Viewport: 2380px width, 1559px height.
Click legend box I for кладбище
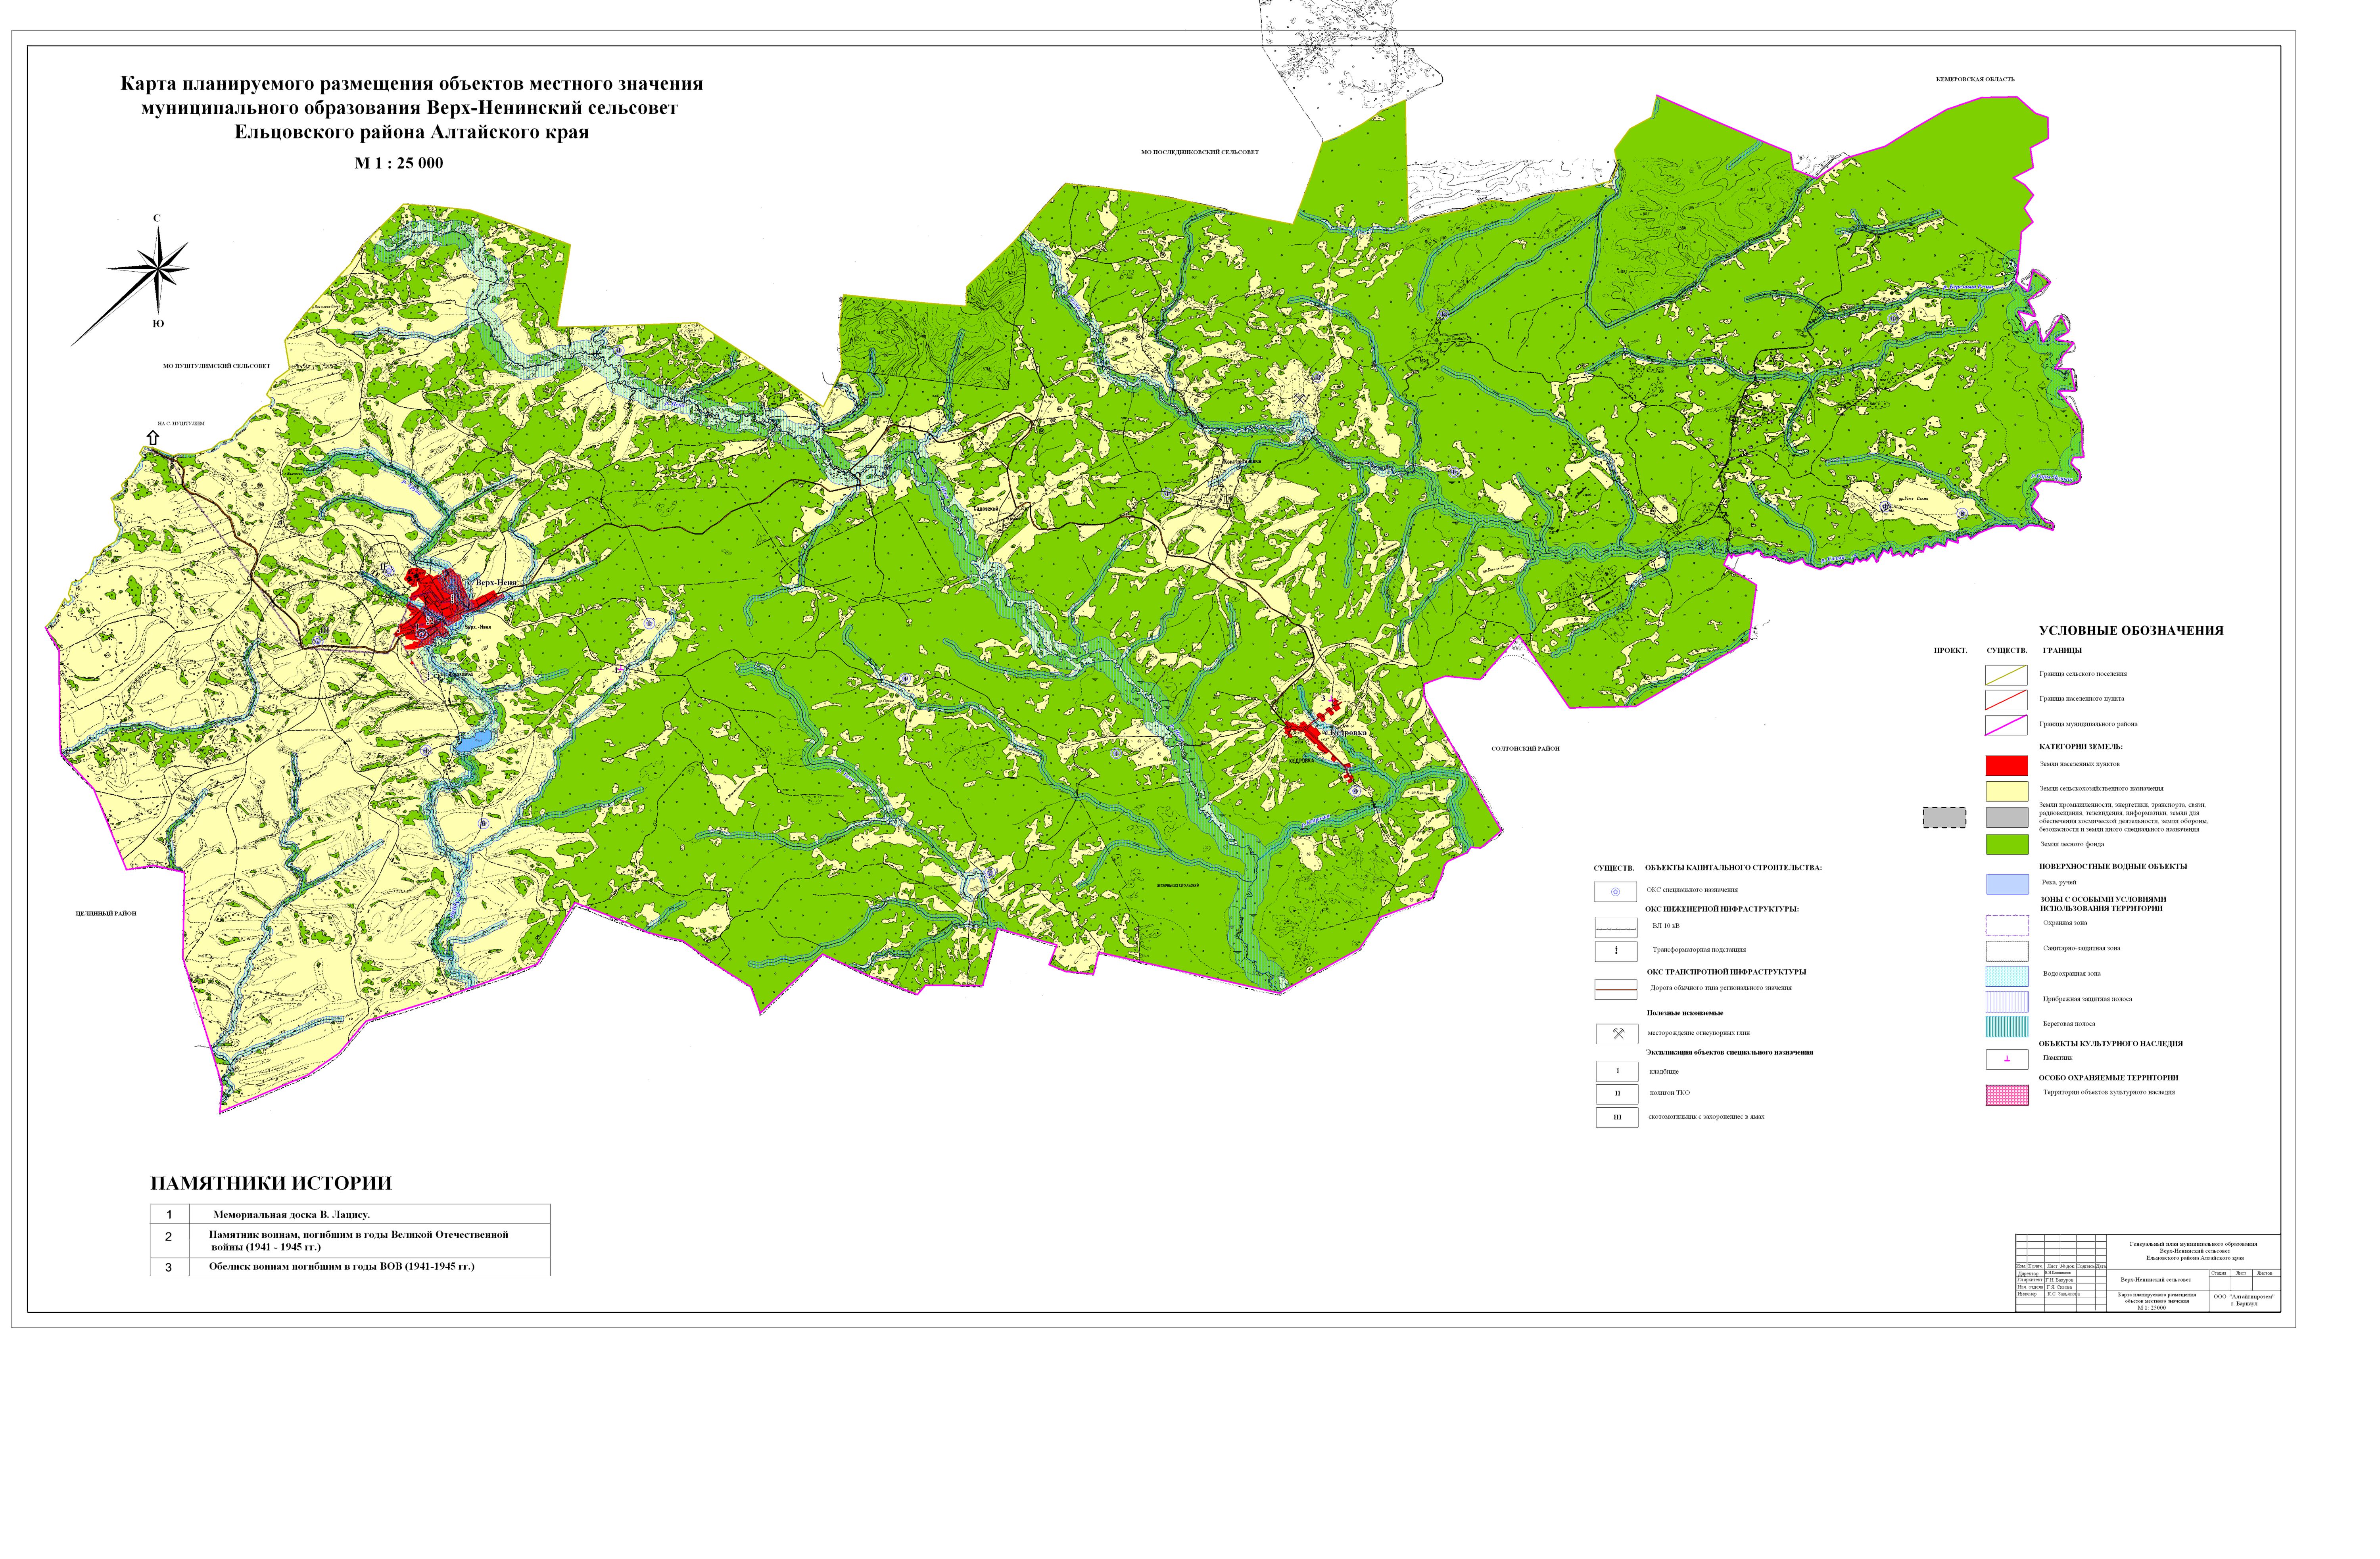pyautogui.click(x=1616, y=1071)
